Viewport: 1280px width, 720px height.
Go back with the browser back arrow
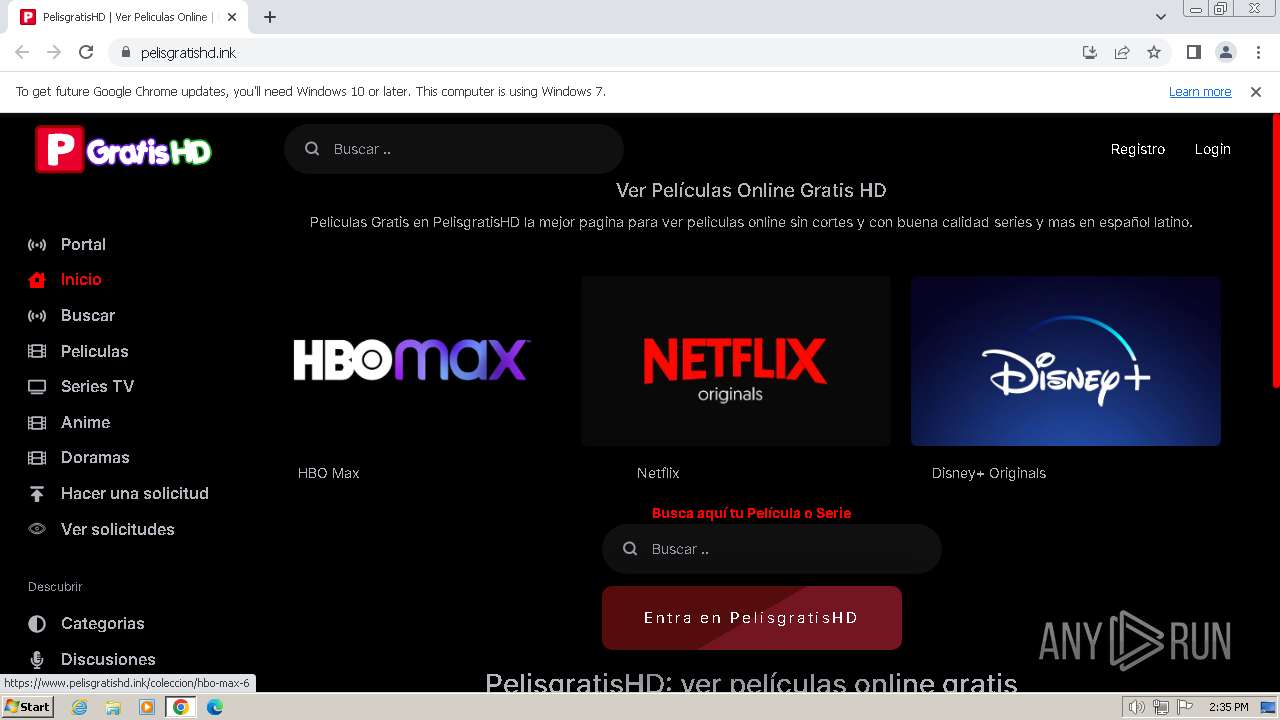(x=22, y=52)
